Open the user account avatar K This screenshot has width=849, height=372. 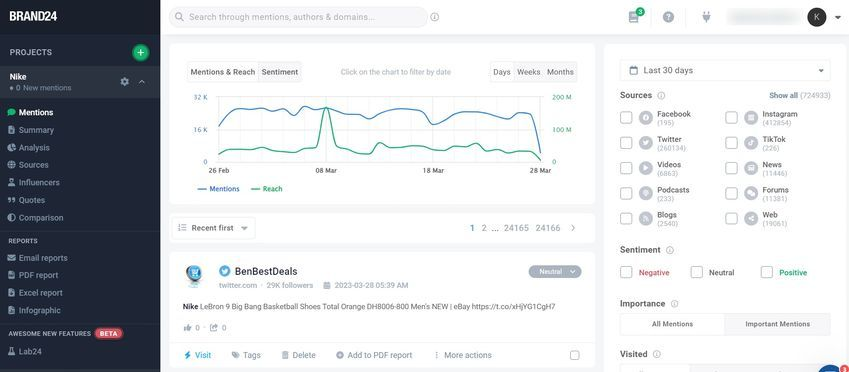click(x=817, y=17)
